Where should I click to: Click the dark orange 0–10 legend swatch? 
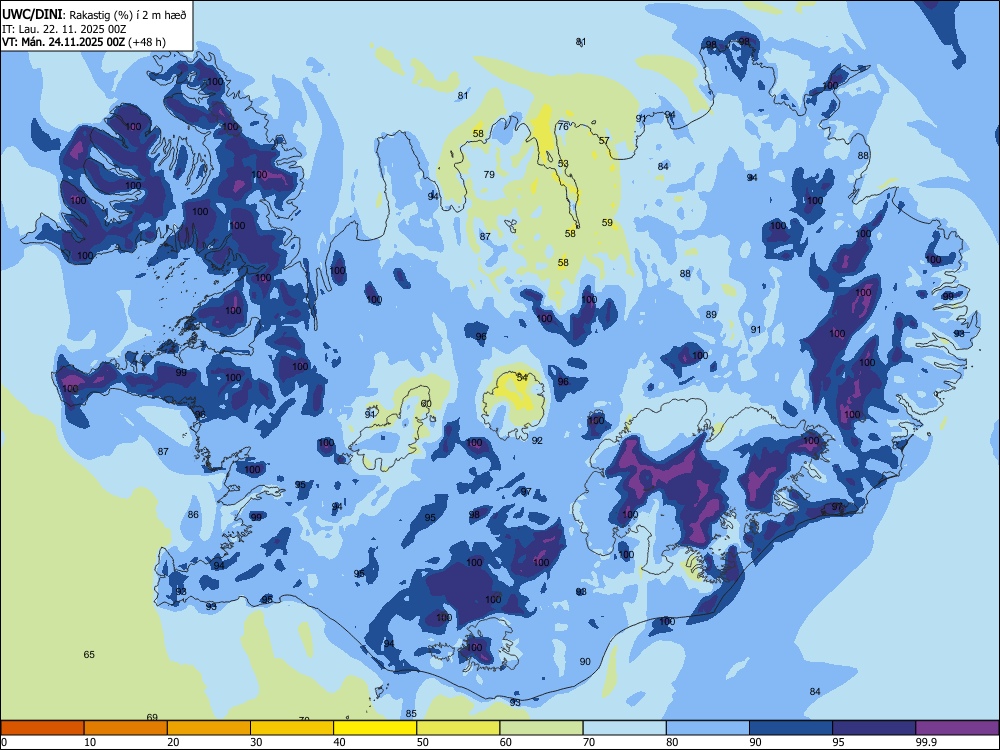(42, 728)
